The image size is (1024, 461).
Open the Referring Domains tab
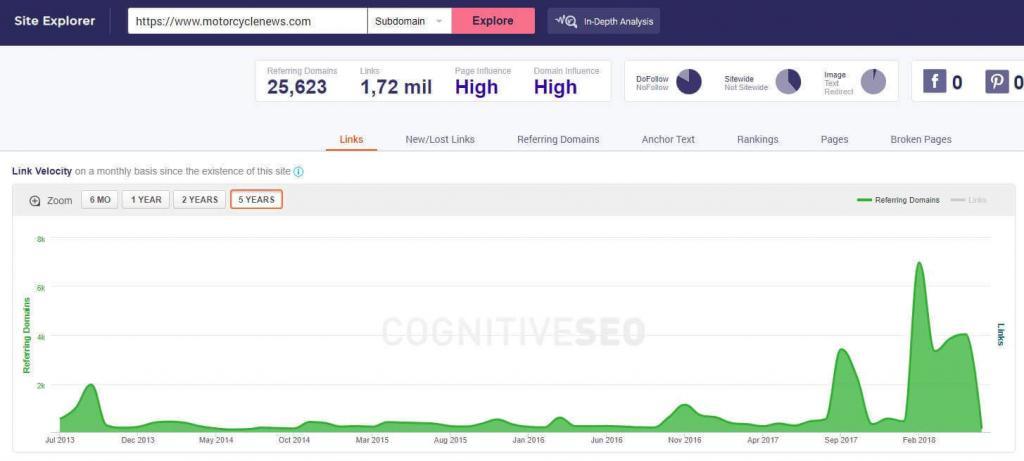pyautogui.click(x=558, y=139)
